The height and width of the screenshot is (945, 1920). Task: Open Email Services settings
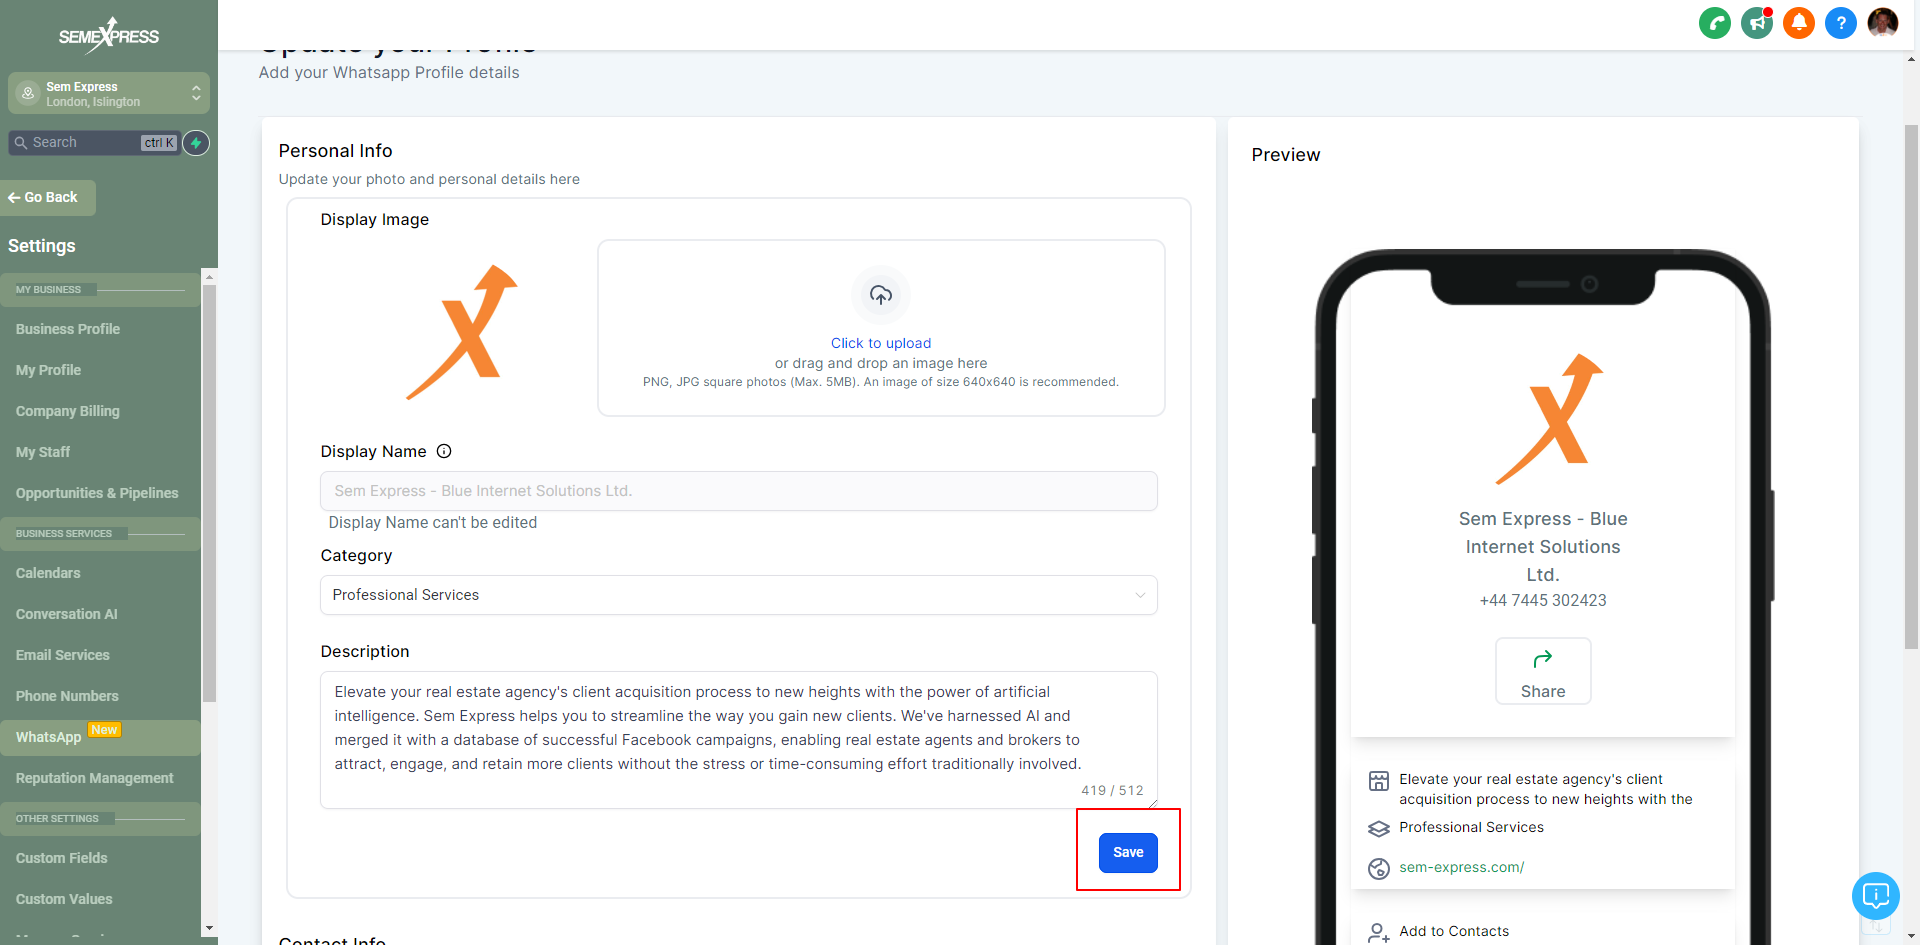coord(63,655)
